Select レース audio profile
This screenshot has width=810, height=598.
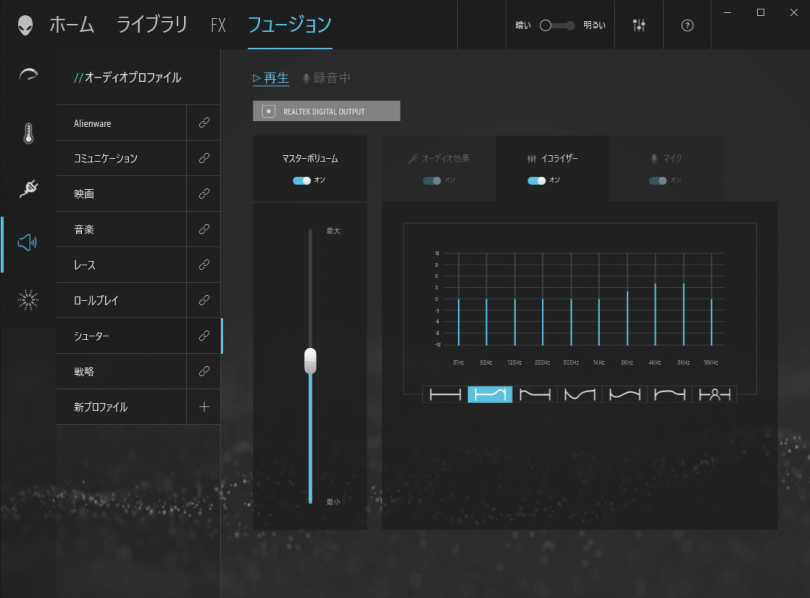121,265
